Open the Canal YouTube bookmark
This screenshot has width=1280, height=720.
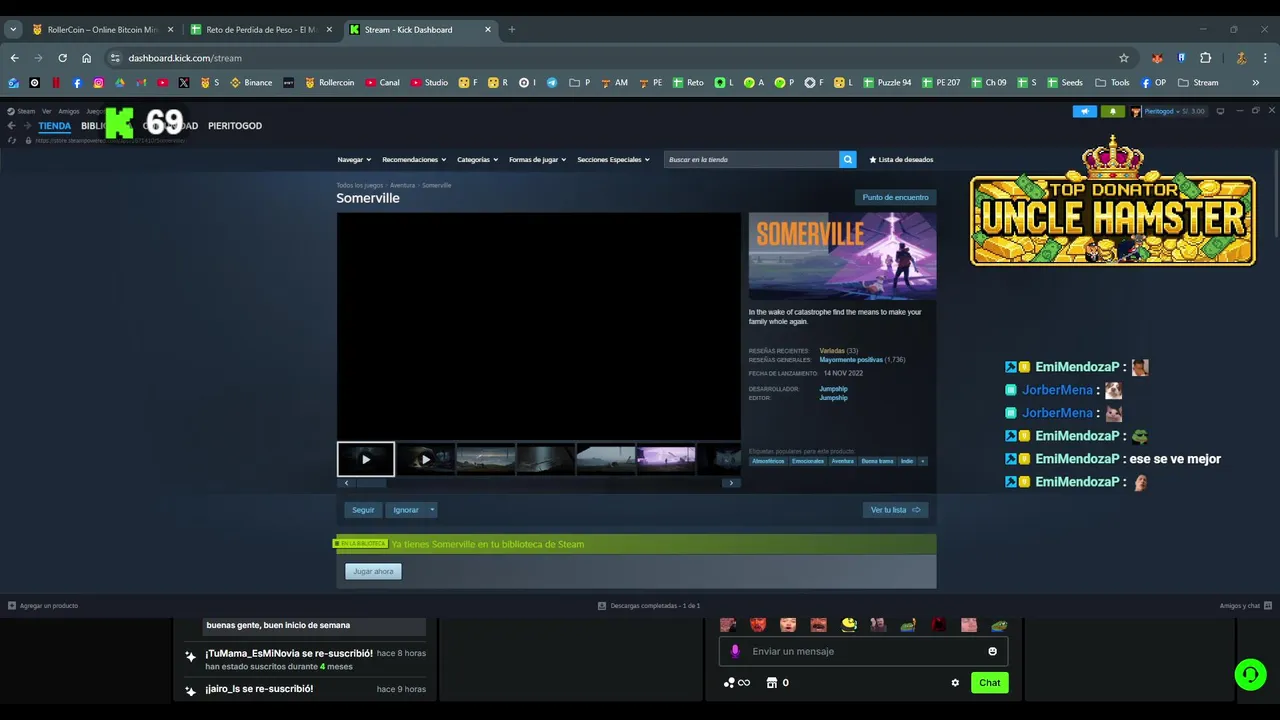tap(382, 83)
